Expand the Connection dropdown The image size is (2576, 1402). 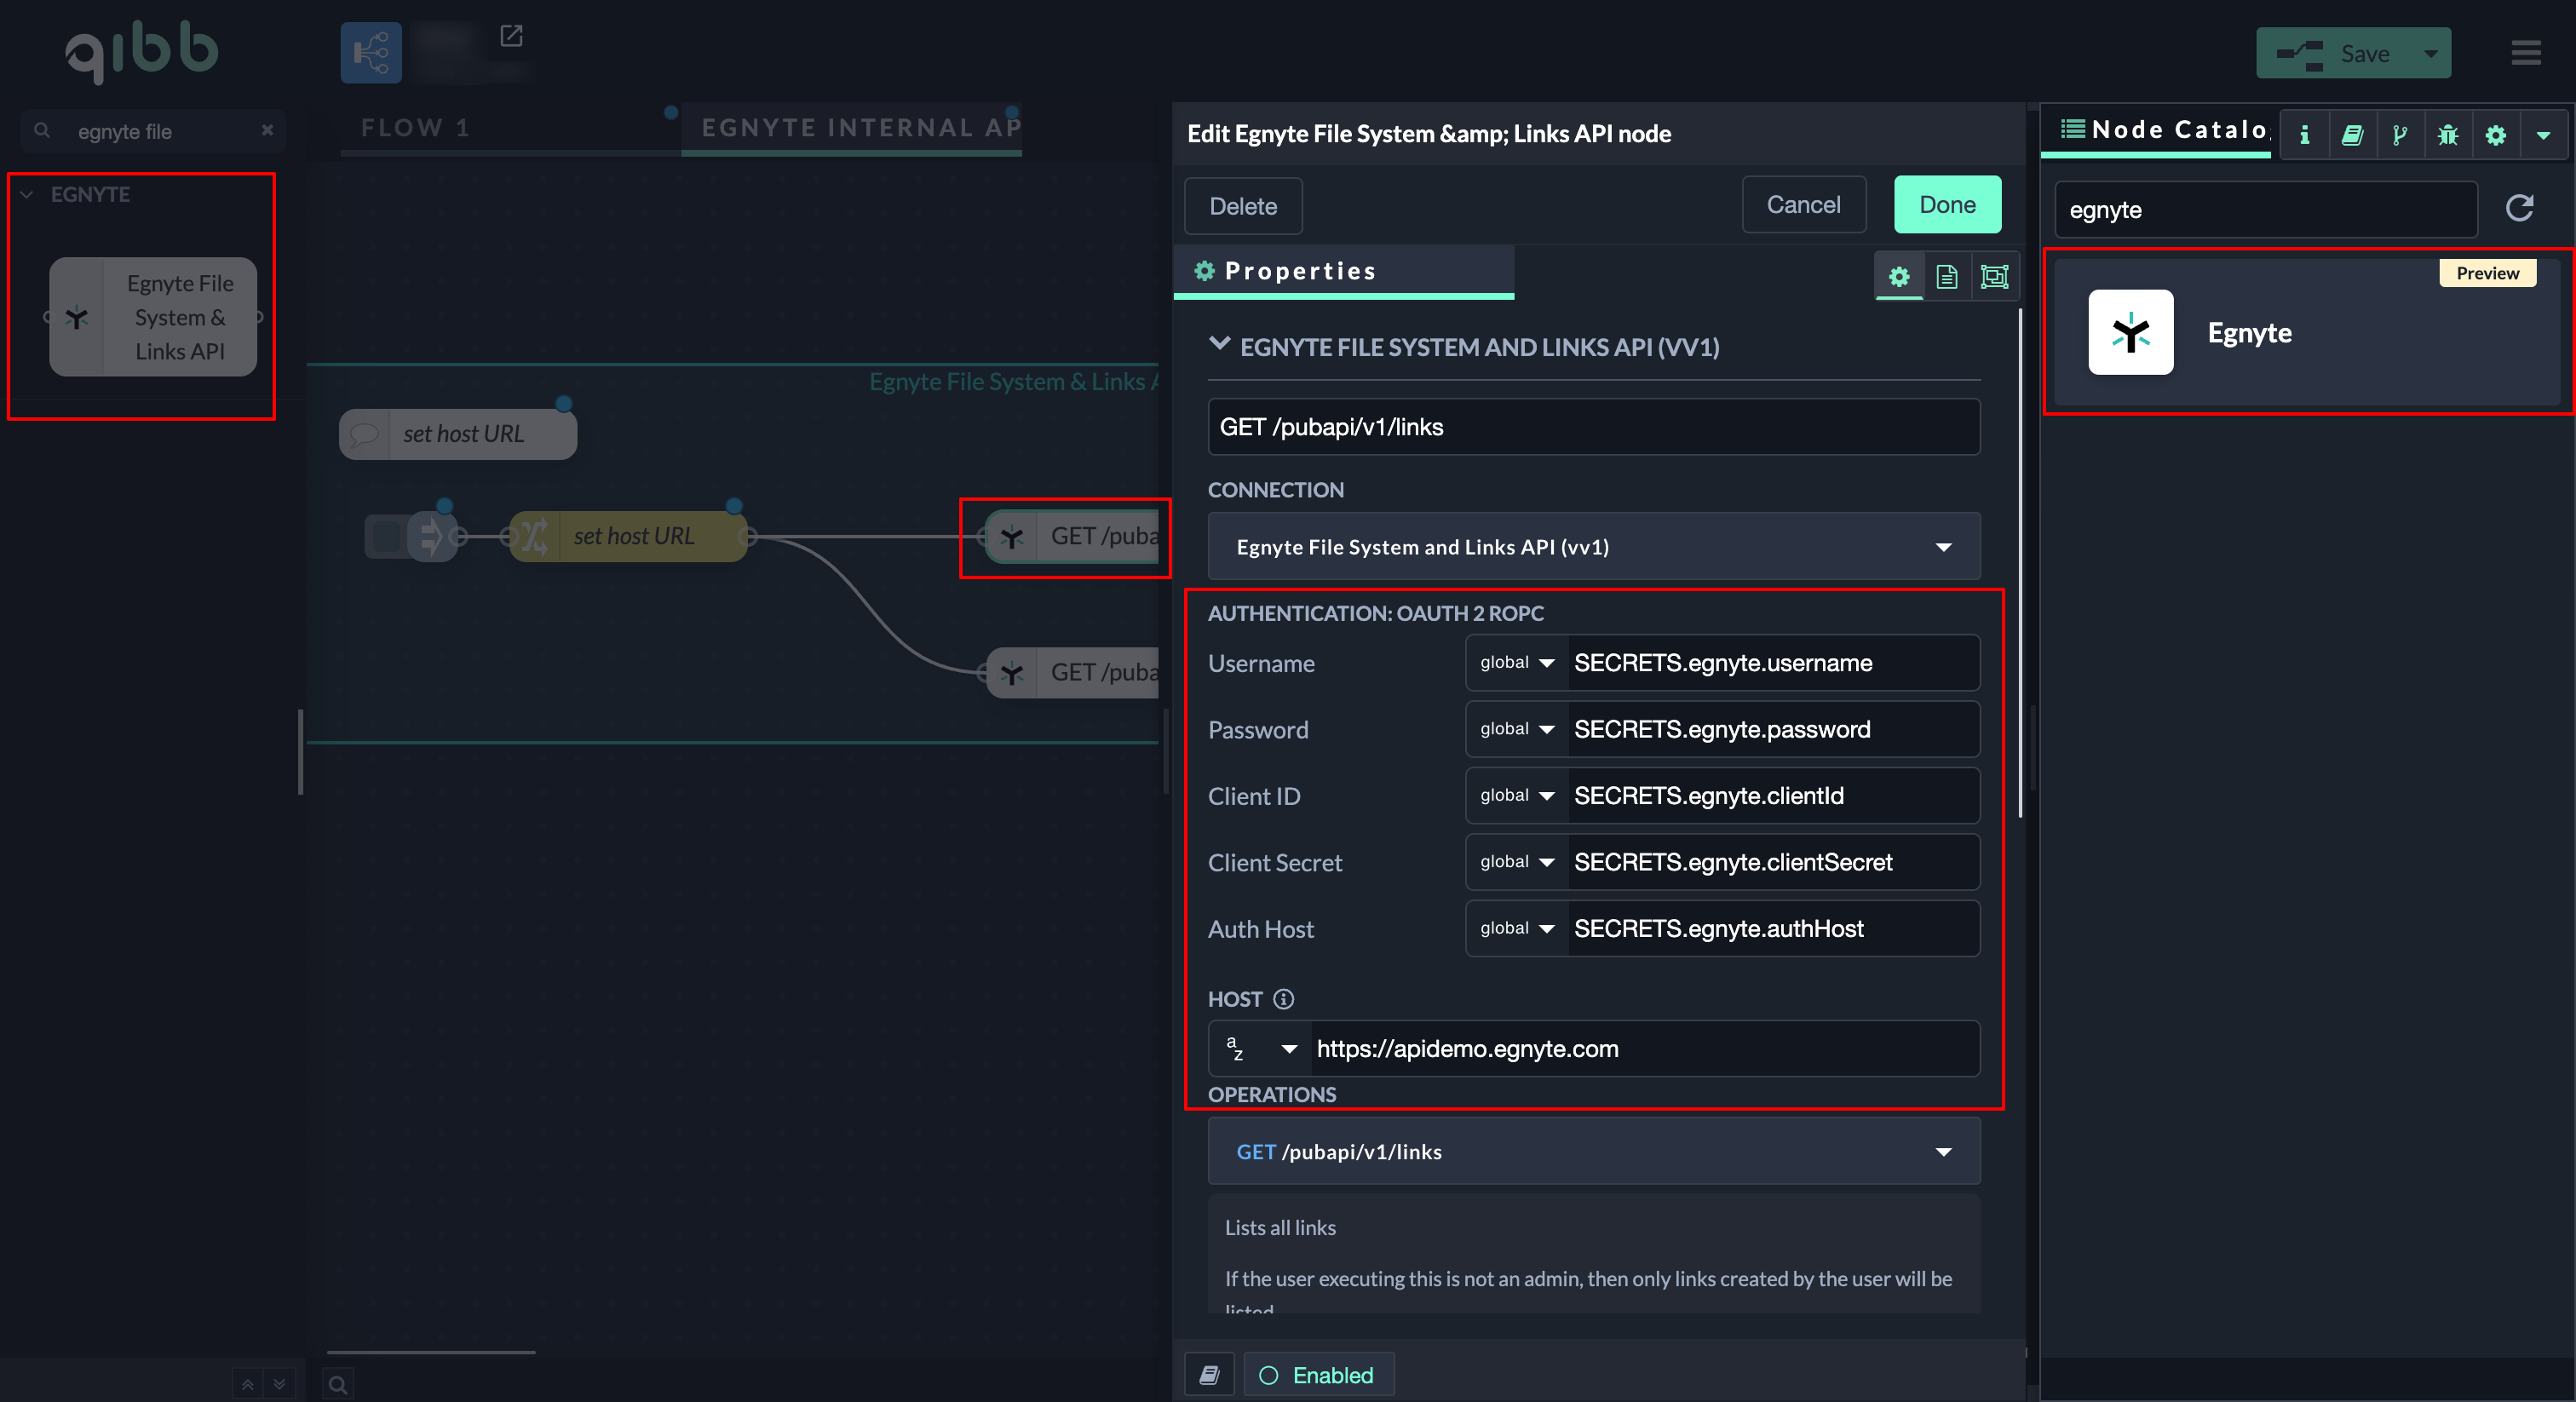(x=1593, y=546)
